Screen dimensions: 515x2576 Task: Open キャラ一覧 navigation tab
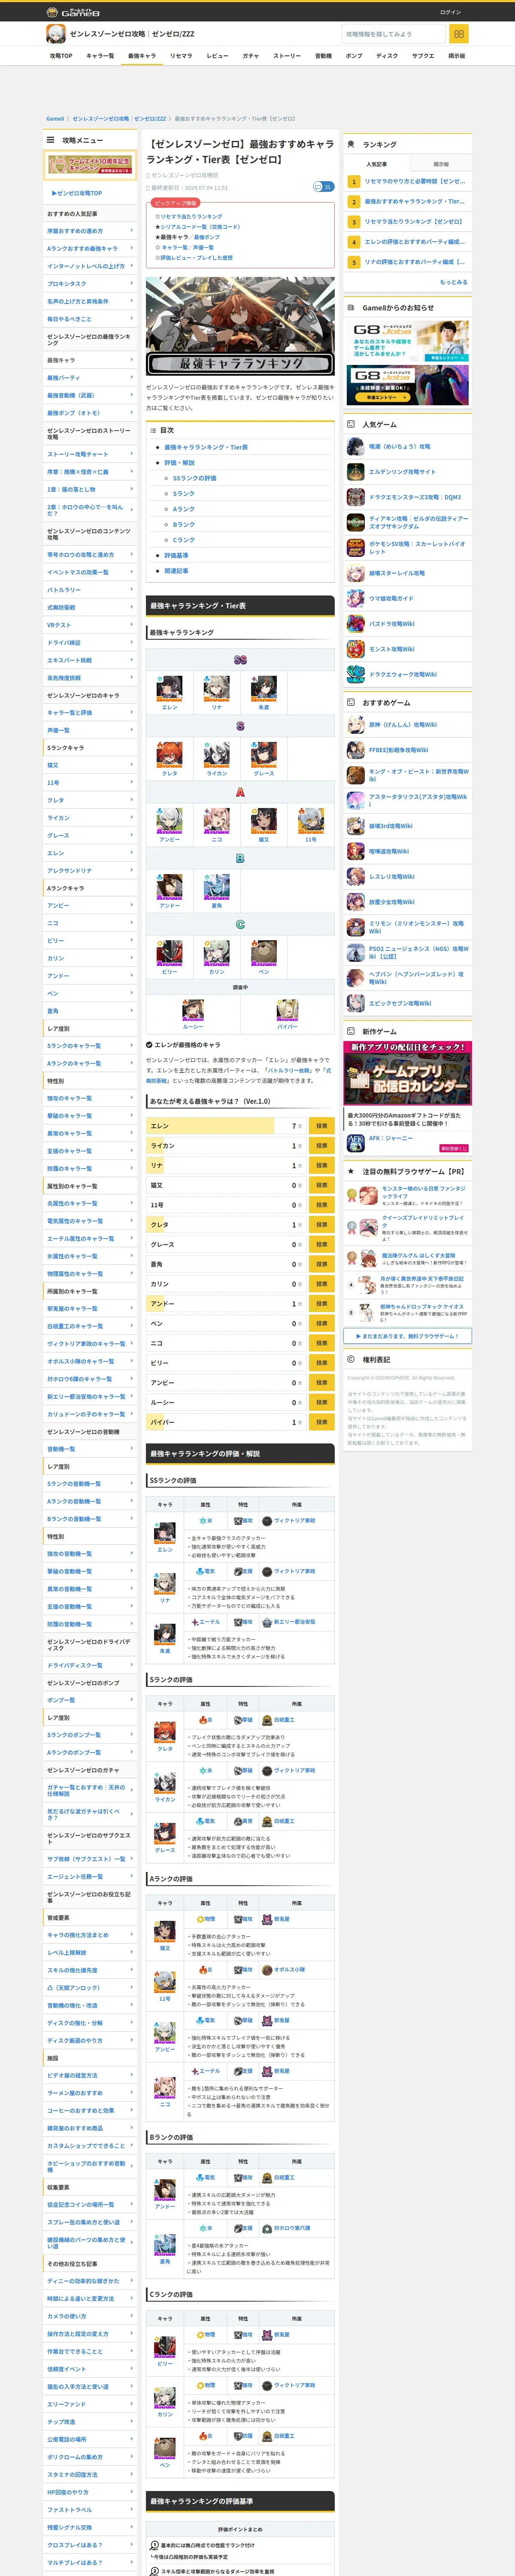pos(100,56)
